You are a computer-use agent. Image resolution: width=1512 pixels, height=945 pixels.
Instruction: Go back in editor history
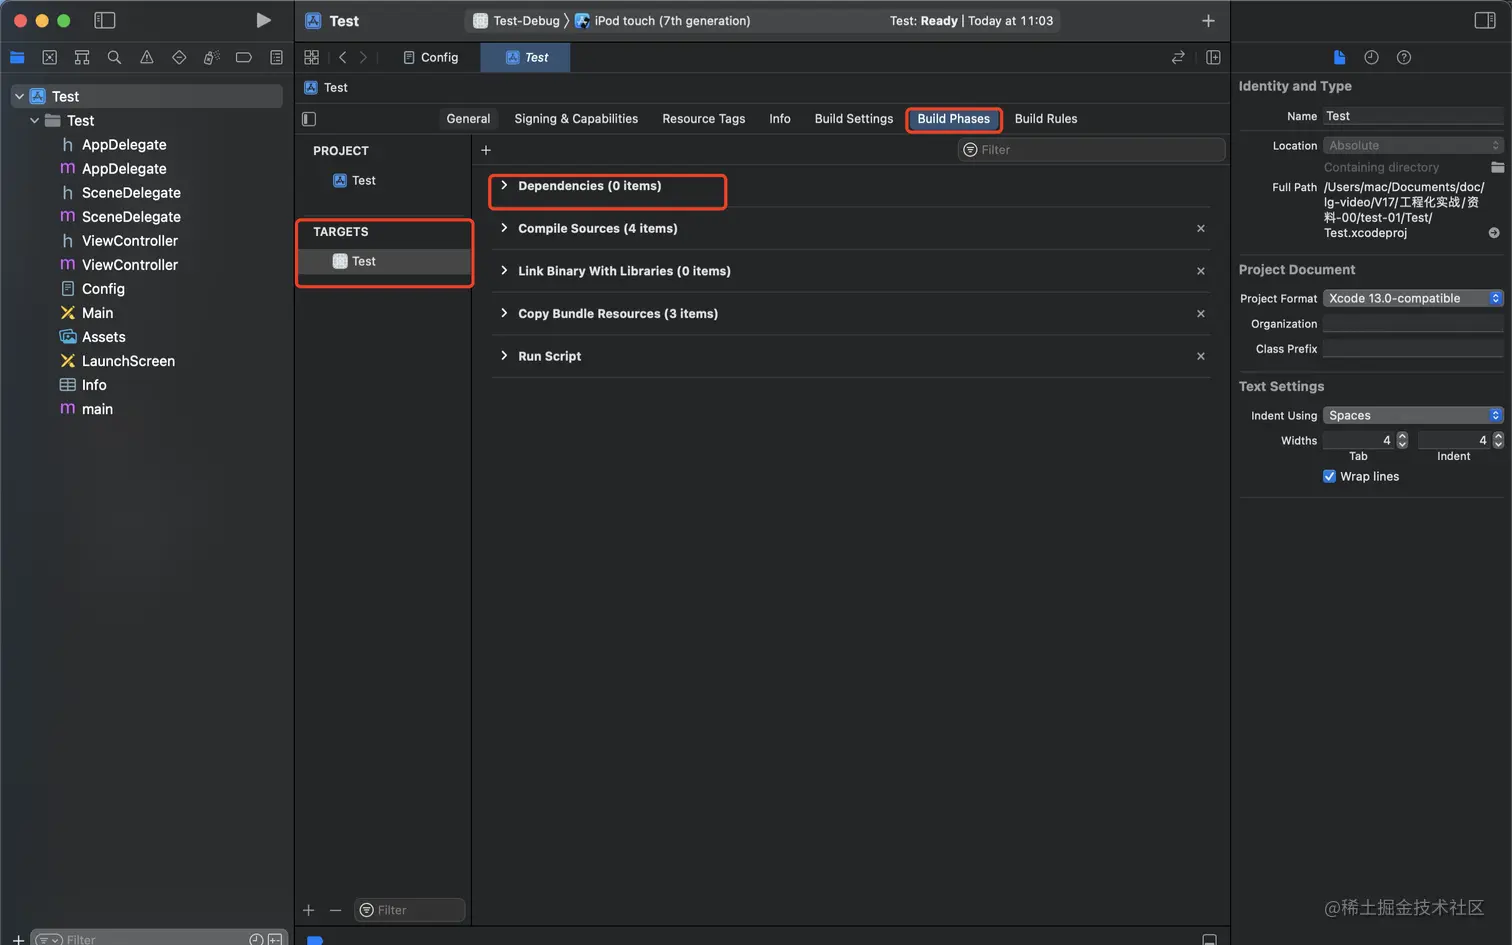pyautogui.click(x=342, y=57)
